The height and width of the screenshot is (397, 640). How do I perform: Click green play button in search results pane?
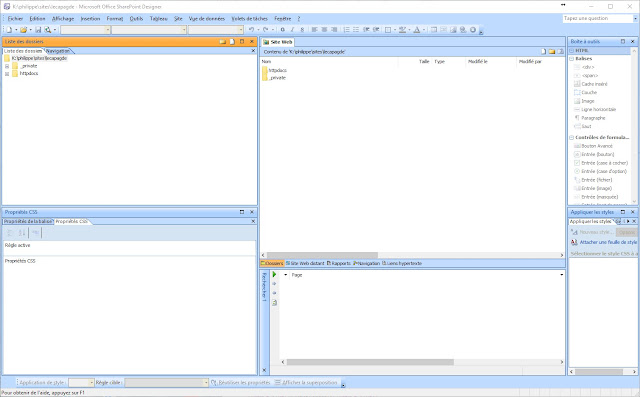pos(274,274)
